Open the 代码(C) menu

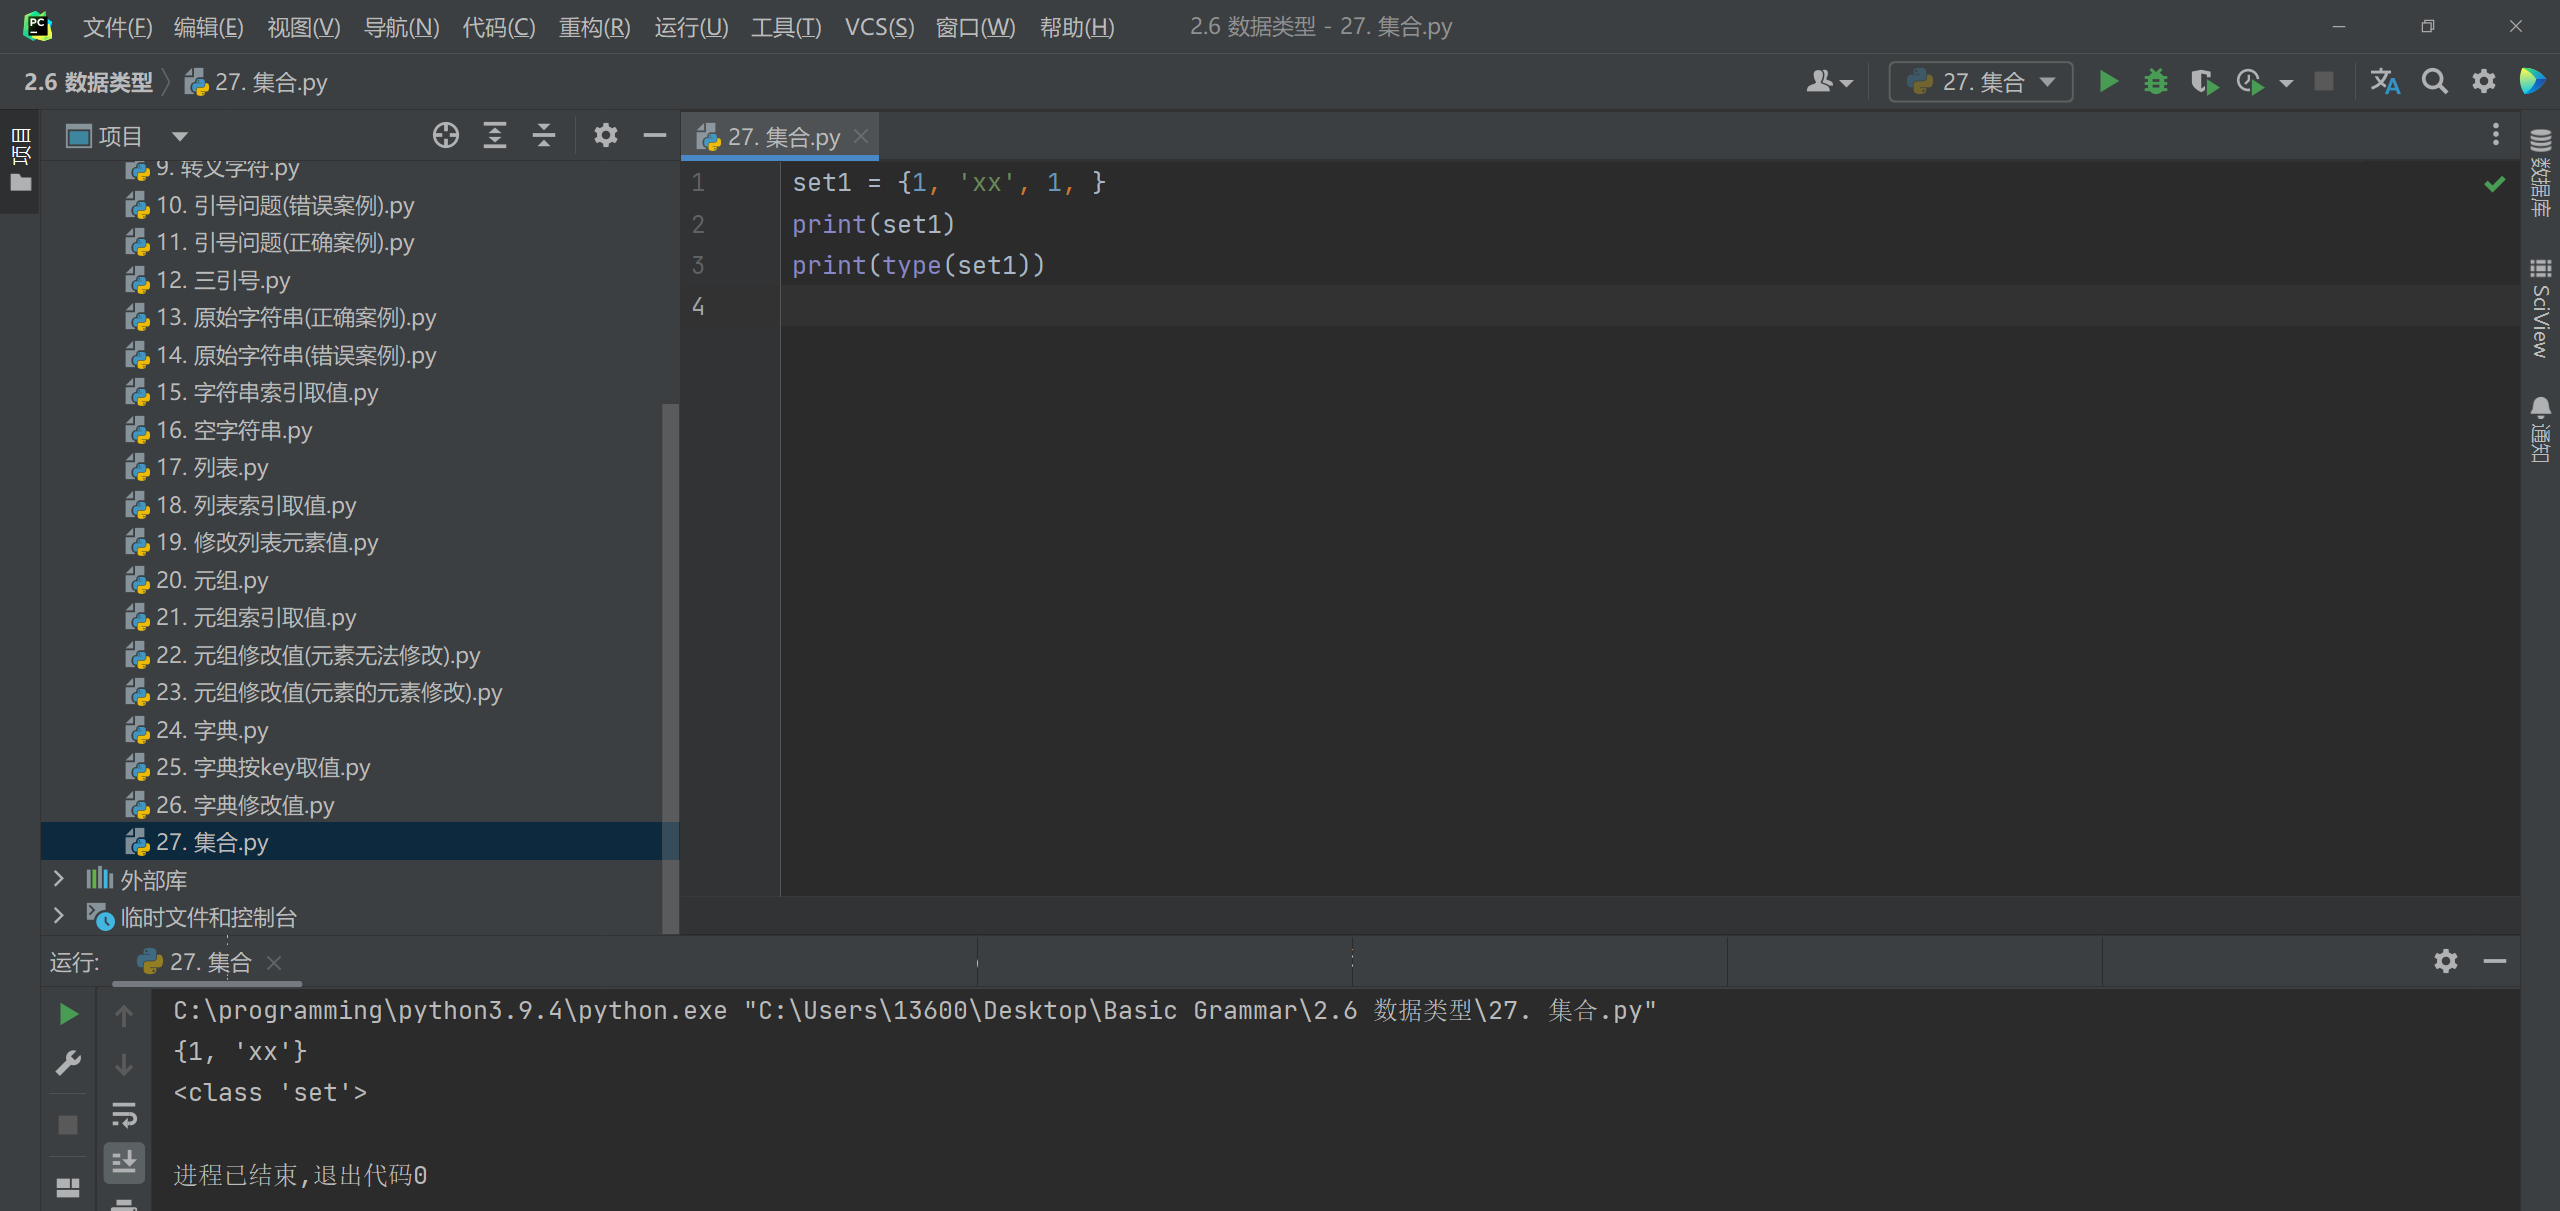[498, 27]
